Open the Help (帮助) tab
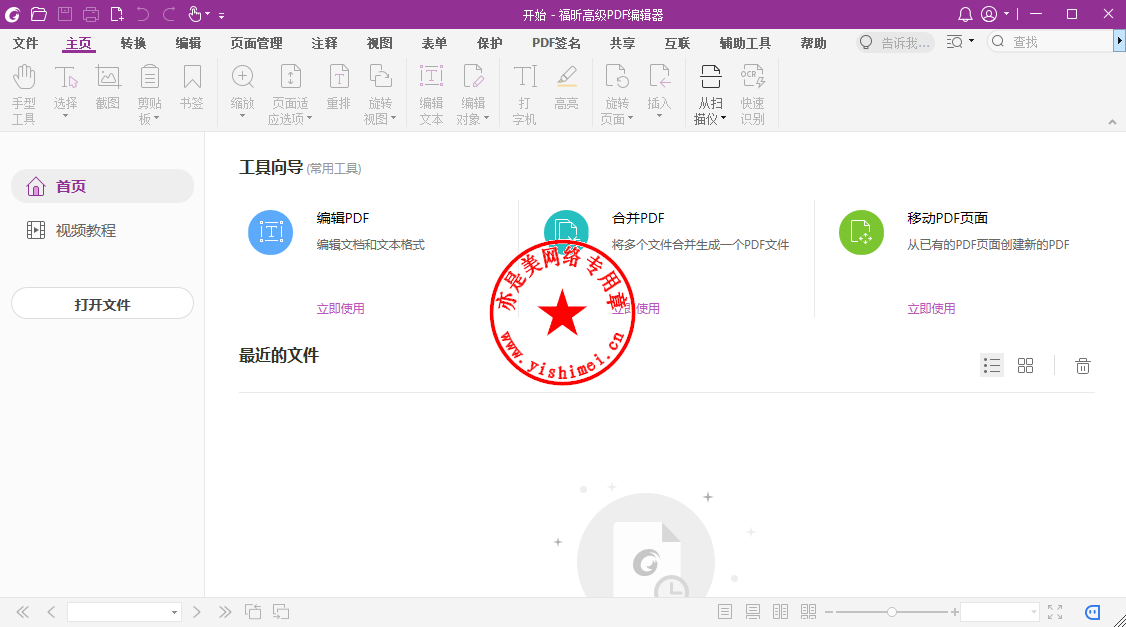Screen dimensions: 1126x627 [814, 43]
